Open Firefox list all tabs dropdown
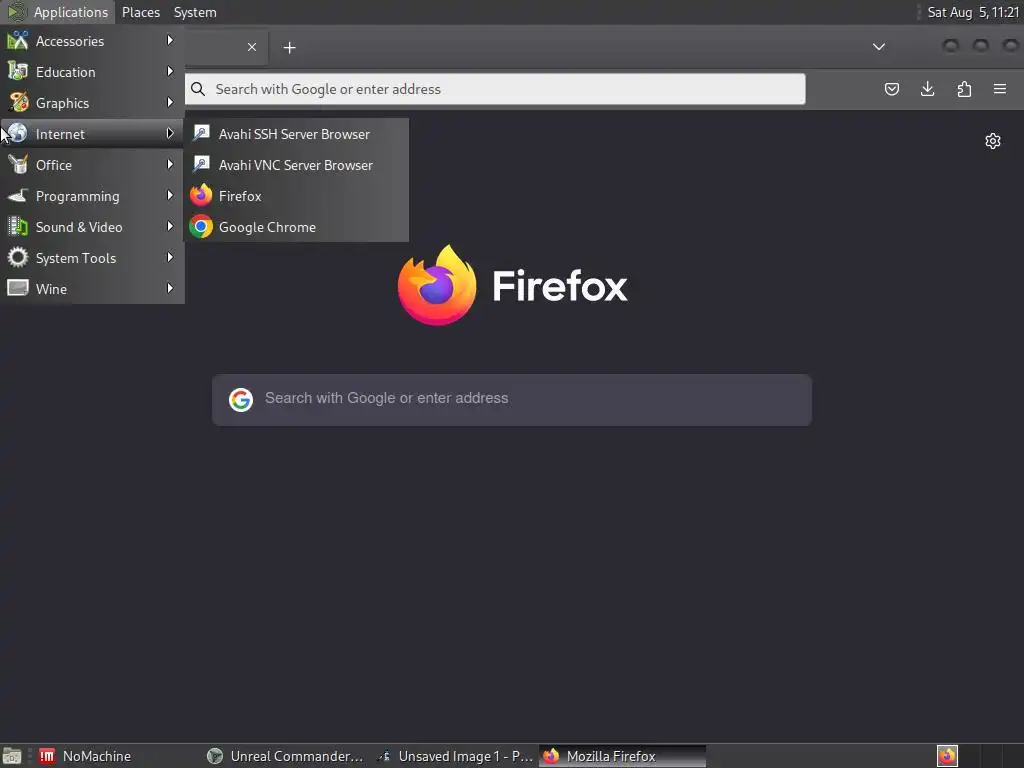This screenshot has height=768, width=1024. pos(879,47)
